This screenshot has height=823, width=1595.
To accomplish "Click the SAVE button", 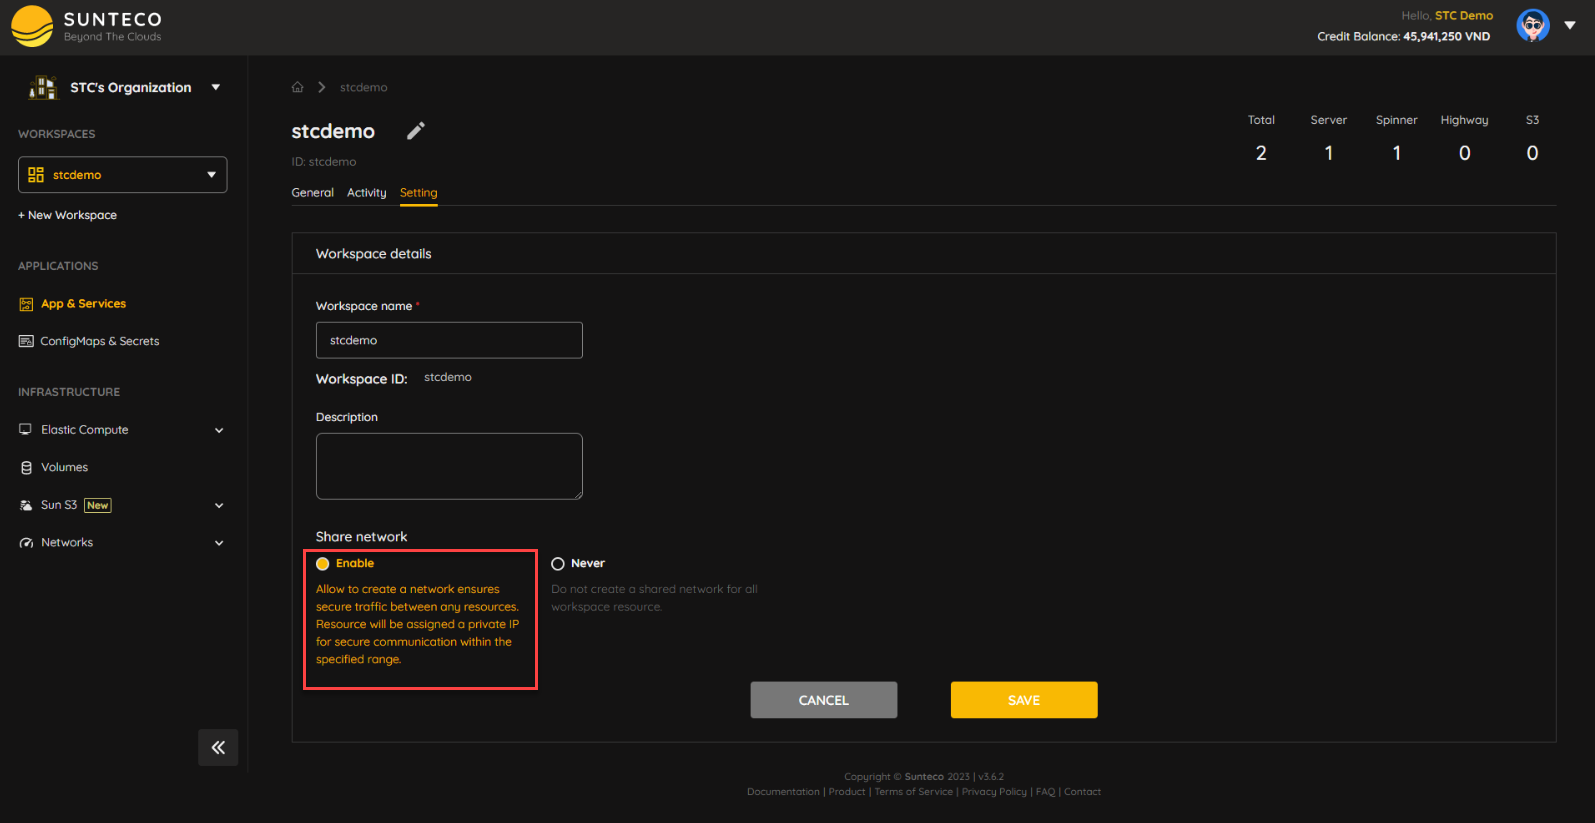I will 1024,700.
